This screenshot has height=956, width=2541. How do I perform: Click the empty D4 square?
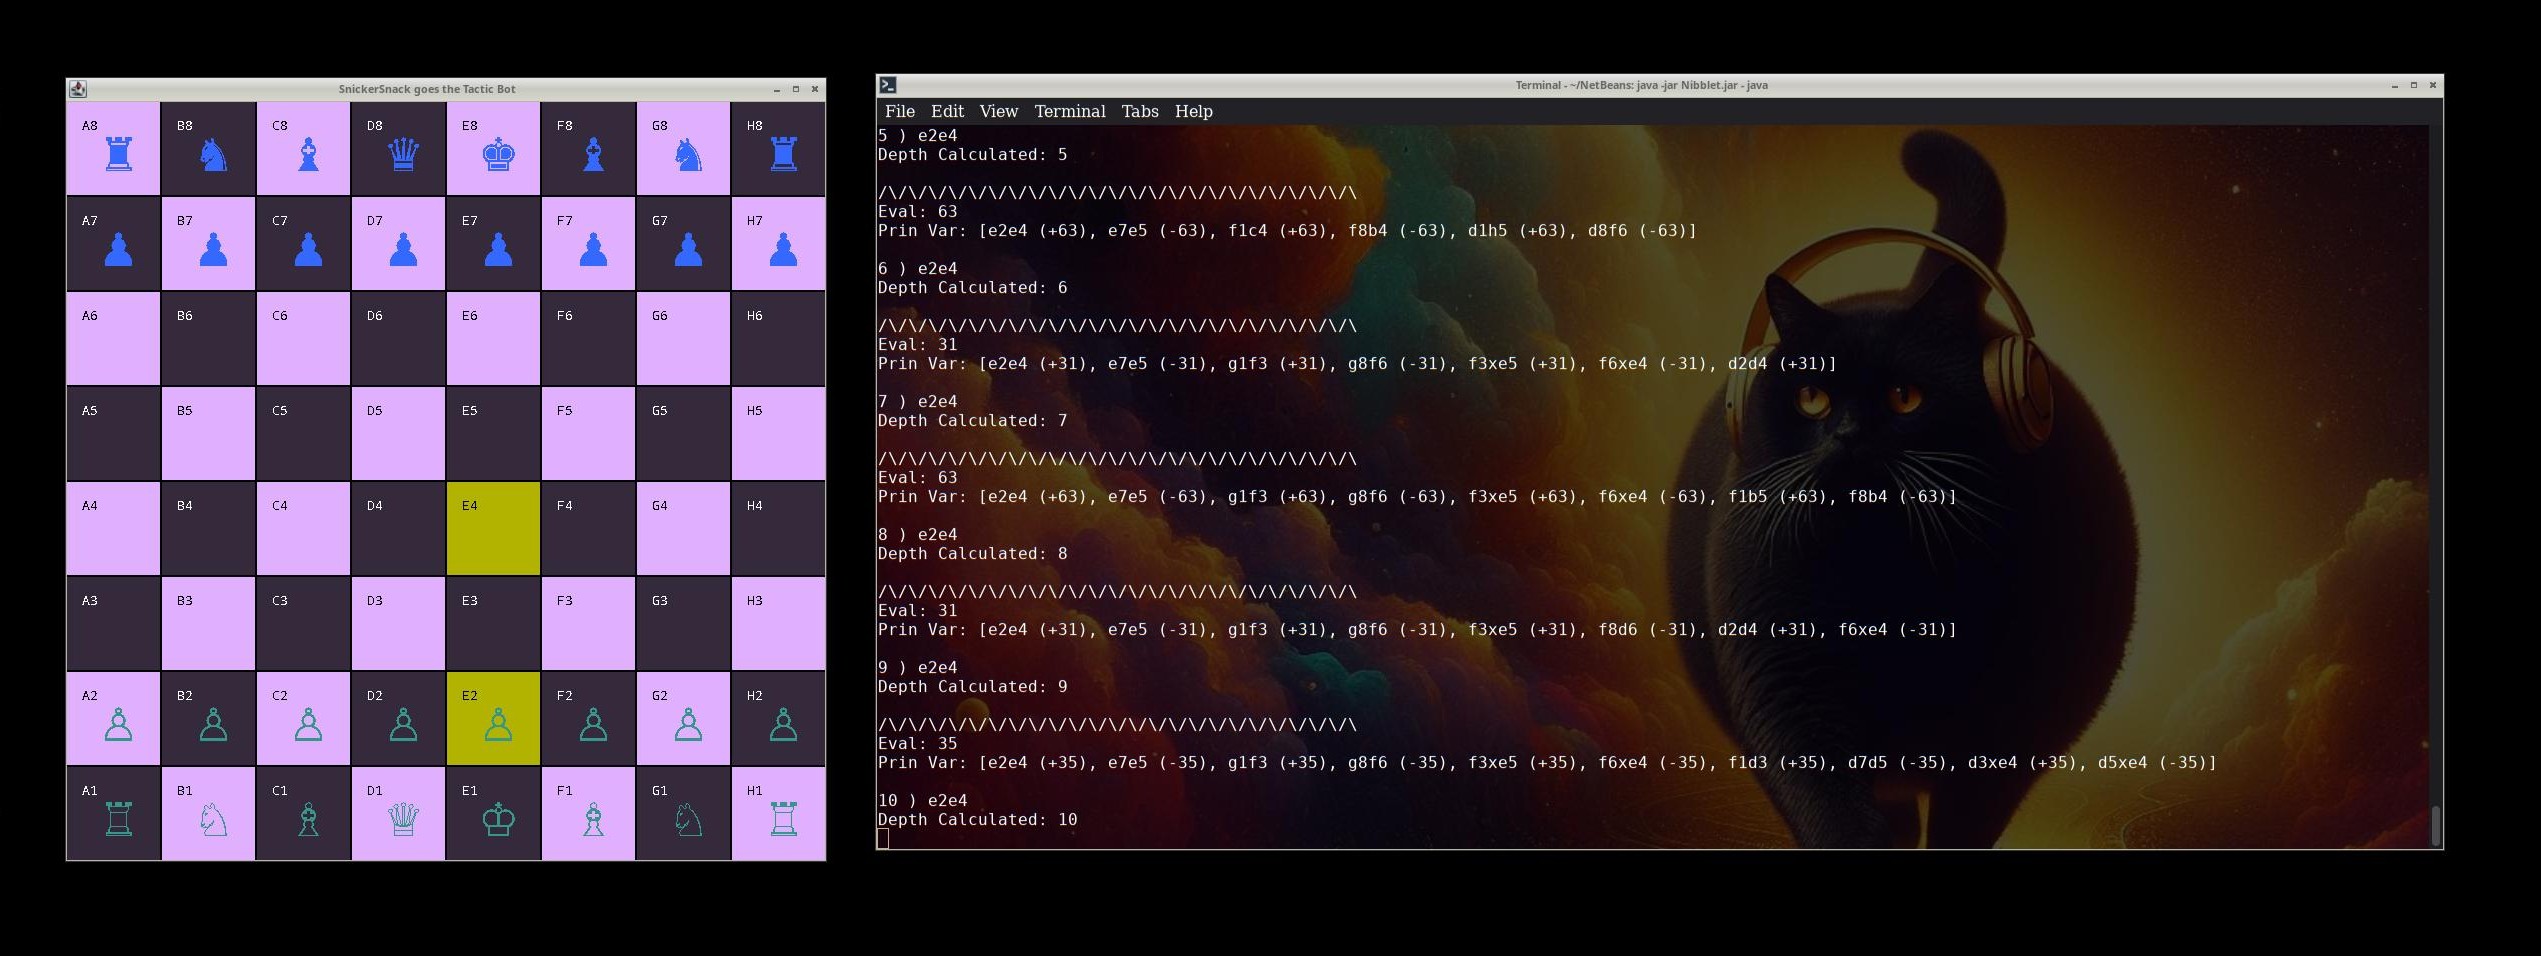click(x=399, y=529)
